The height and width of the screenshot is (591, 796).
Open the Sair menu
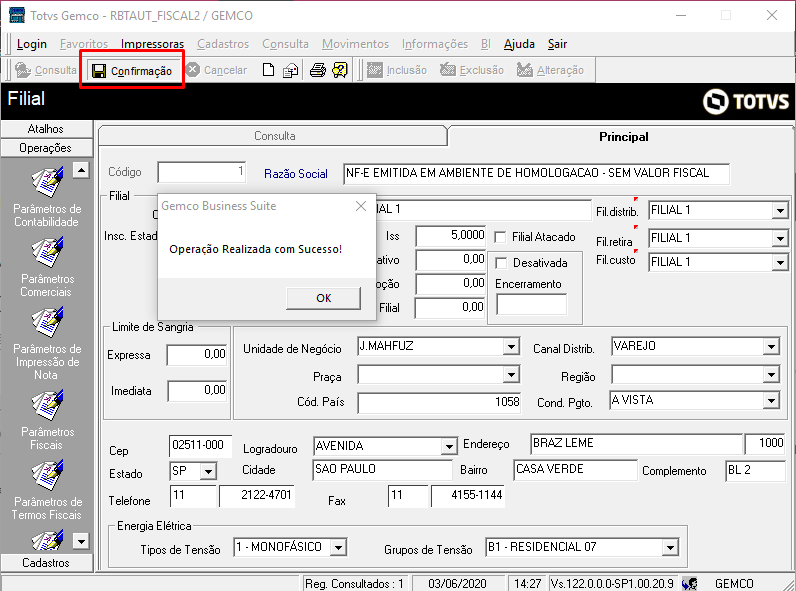tap(557, 44)
